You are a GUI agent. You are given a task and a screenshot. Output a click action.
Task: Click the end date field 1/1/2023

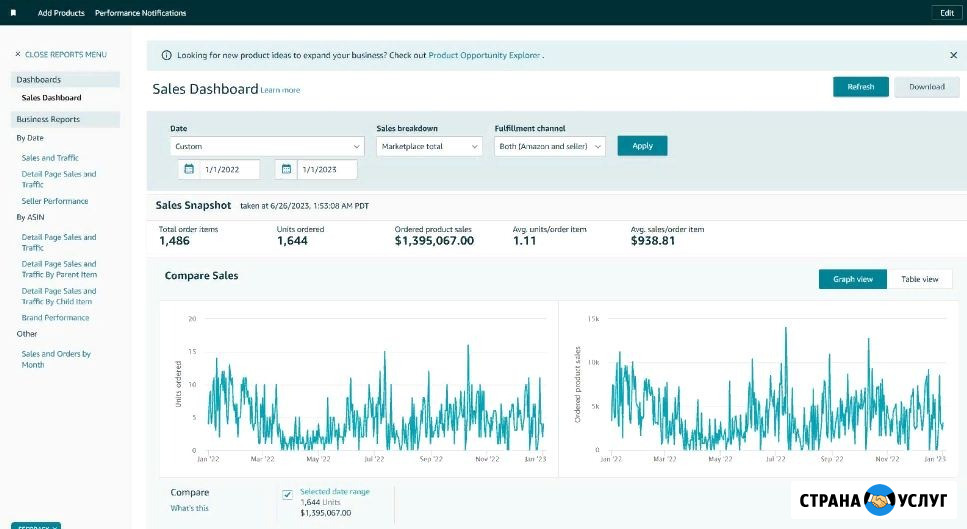326,170
